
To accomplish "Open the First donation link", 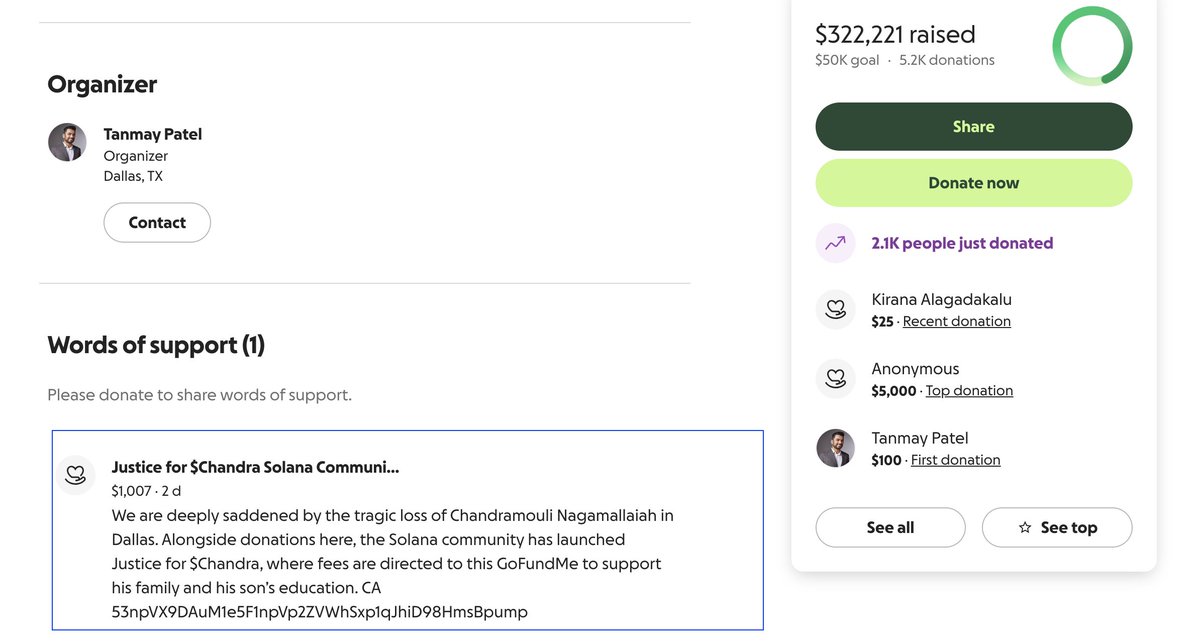I will (955, 460).
